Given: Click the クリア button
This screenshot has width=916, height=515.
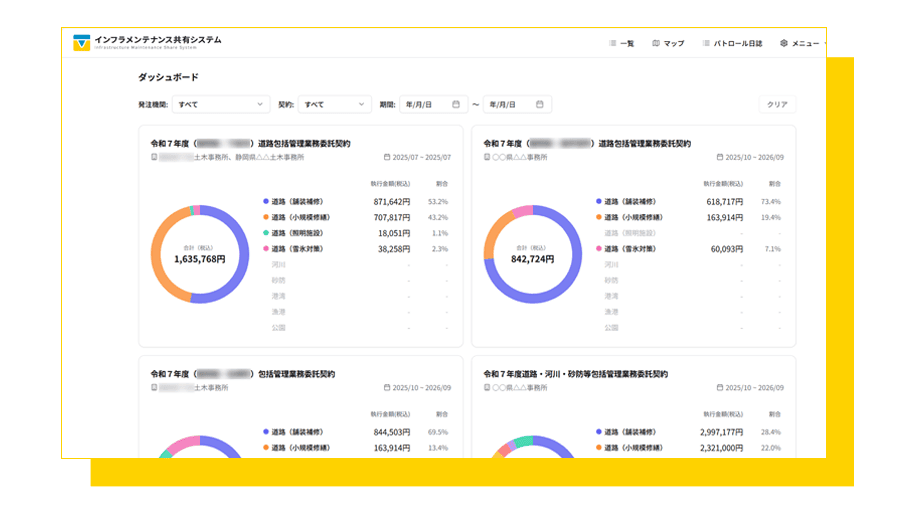Looking at the screenshot, I should pyautogui.click(x=777, y=105).
